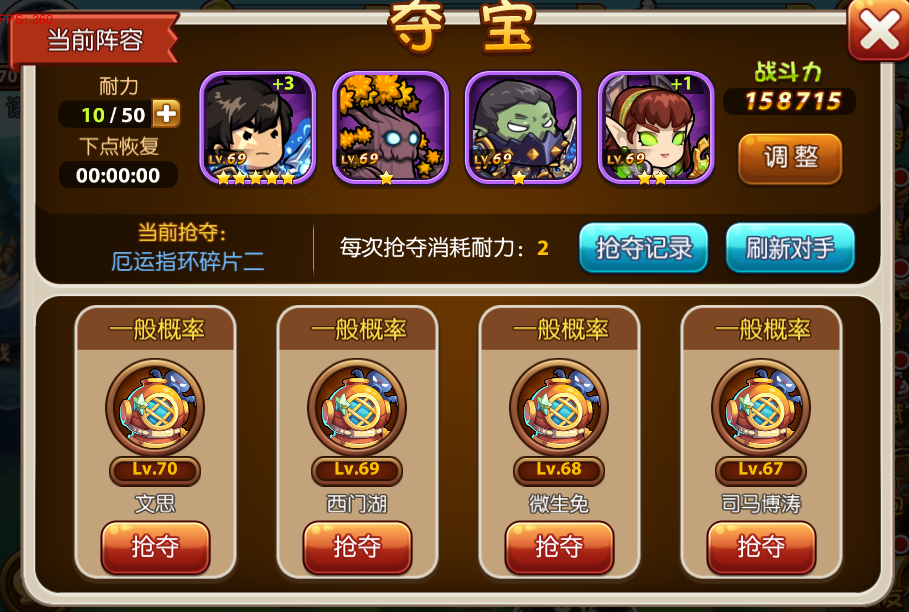Image resolution: width=909 pixels, height=612 pixels.
Task: Click the 厄运指环碎片二 fragment link
Action: [x=188, y=262]
